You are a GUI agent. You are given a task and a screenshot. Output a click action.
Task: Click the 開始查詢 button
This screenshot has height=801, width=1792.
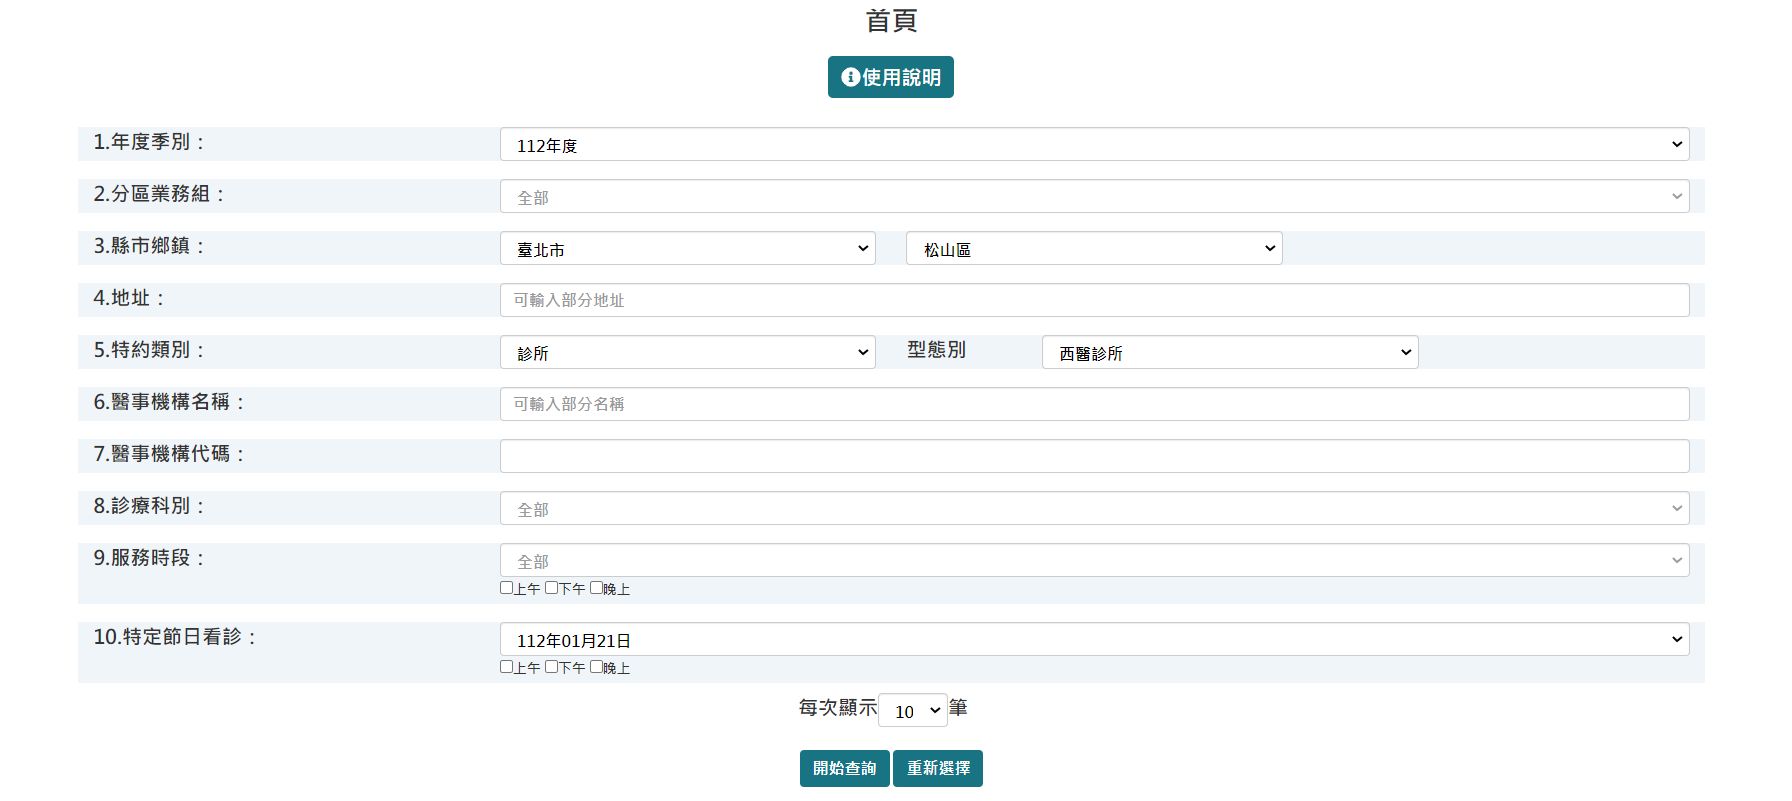[x=844, y=768]
